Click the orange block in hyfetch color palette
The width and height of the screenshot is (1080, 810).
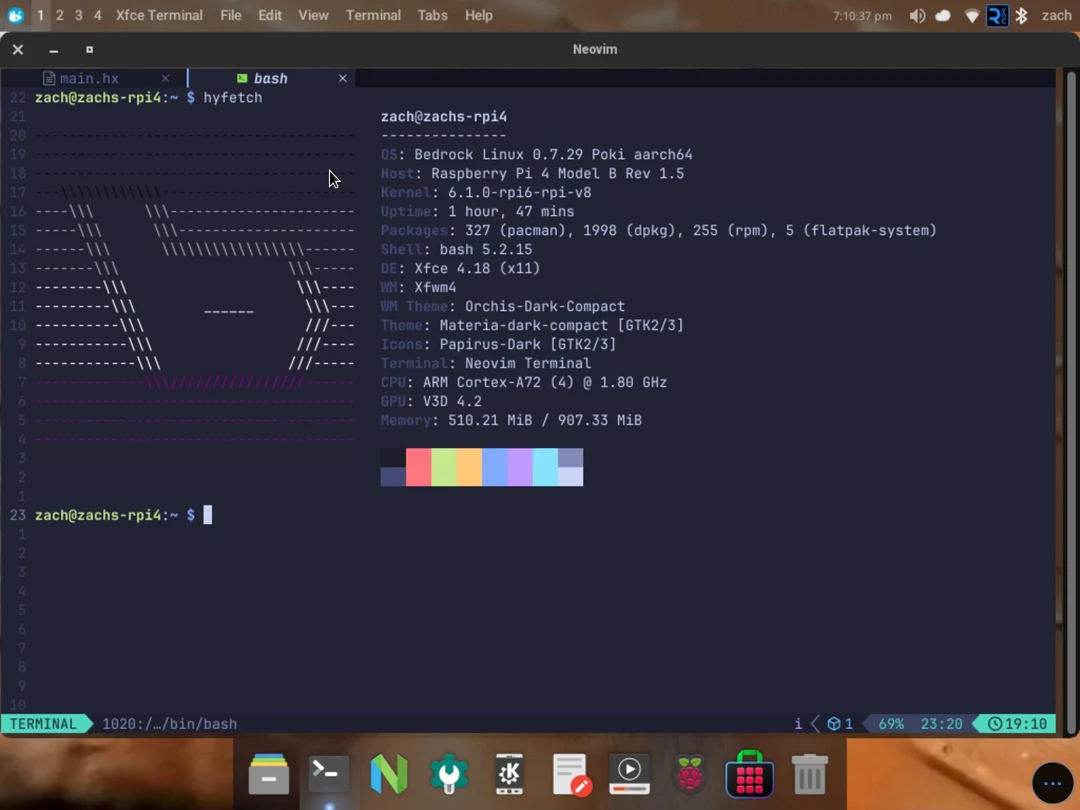(x=468, y=467)
